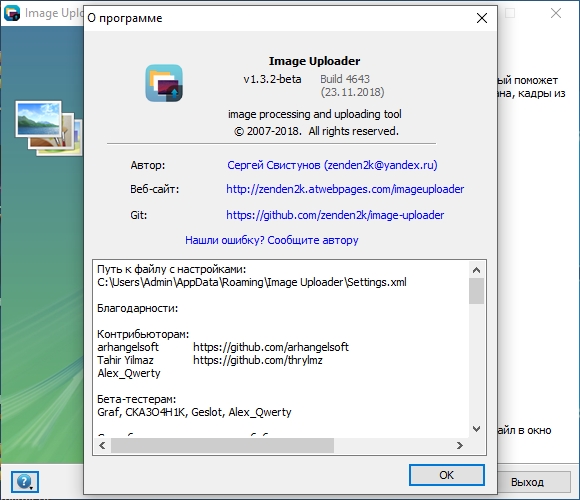Close the main Image Uploader window
The height and width of the screenshot is (500, 580).
click(x=556, y=13)
